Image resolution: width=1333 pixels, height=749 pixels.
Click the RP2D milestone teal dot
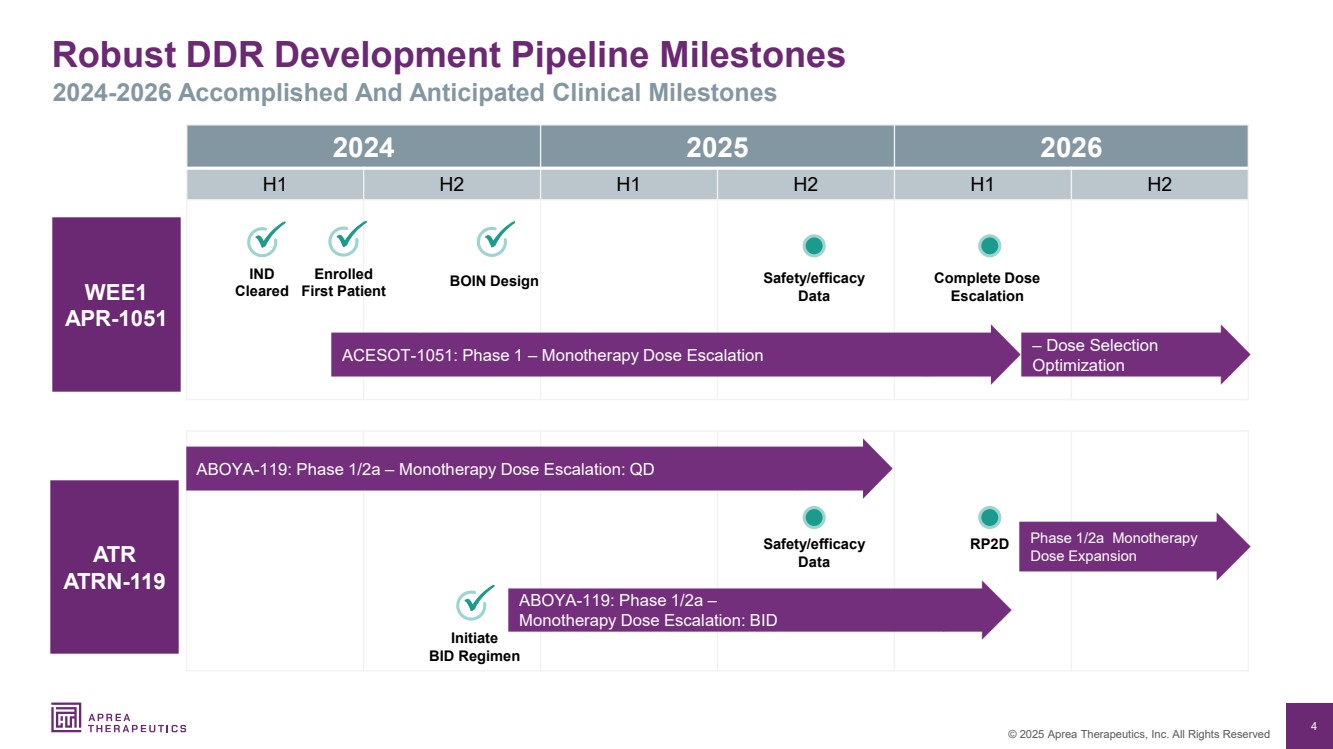pyautogui.click(x=989, y=517)
